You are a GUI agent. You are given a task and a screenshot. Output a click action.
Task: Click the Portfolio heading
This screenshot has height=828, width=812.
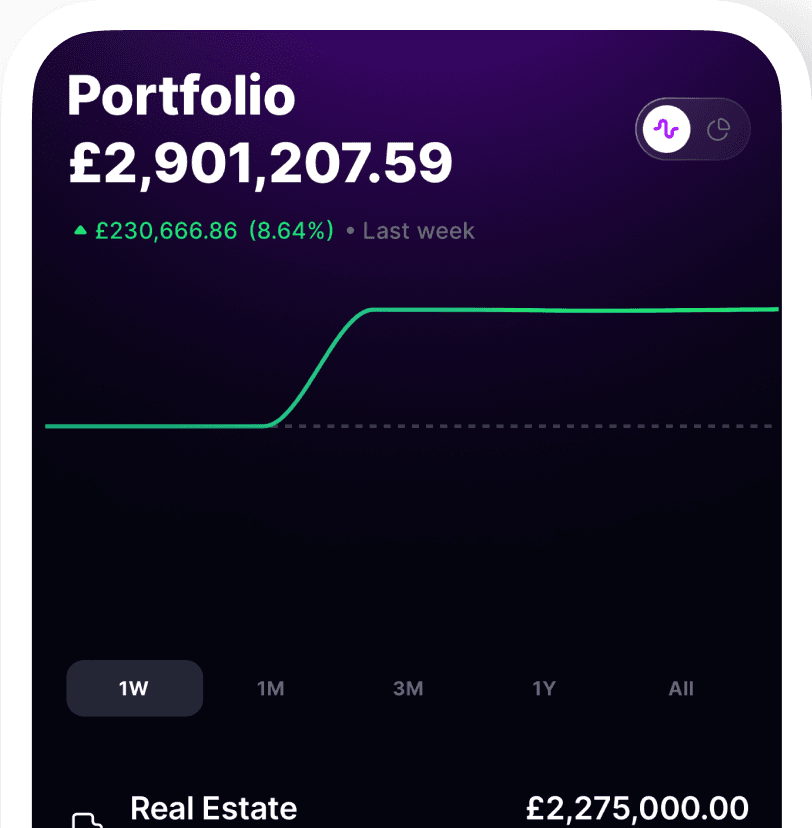[x=181, y=97]
